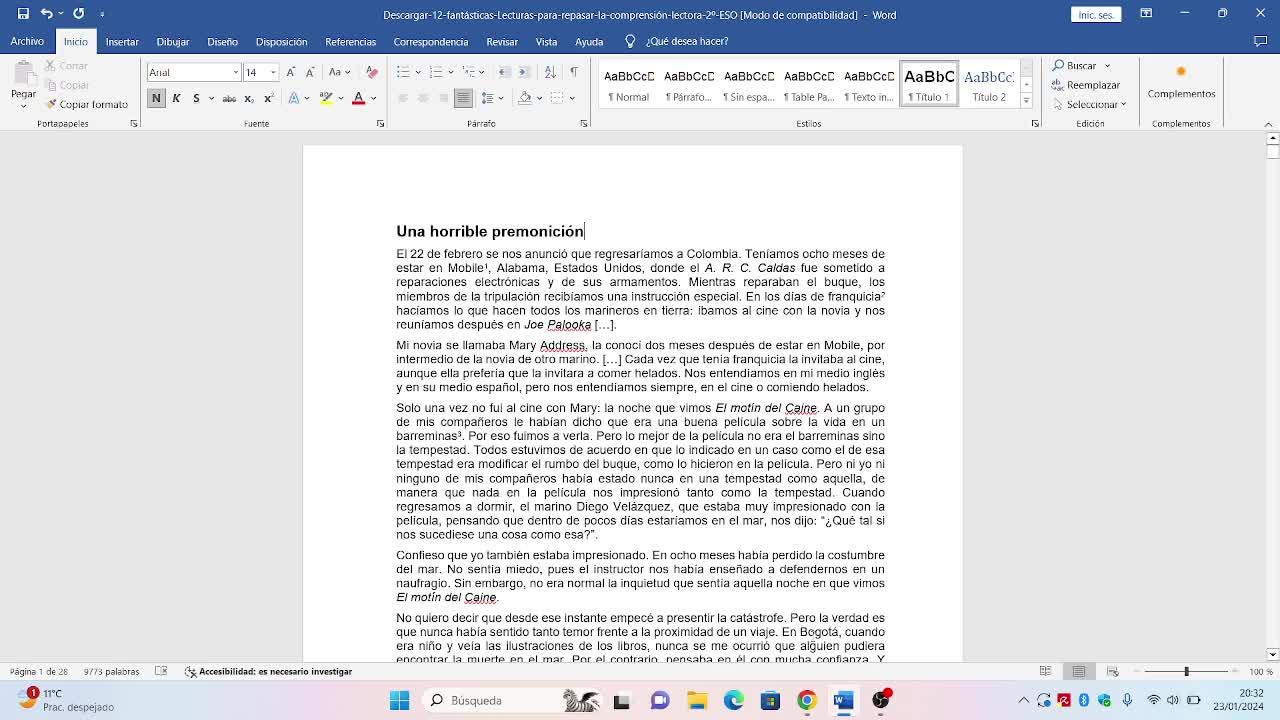Decrease font size with the shrink-font icon
Viewport: 1280px width, 720px height.
[x=310, y=72]
